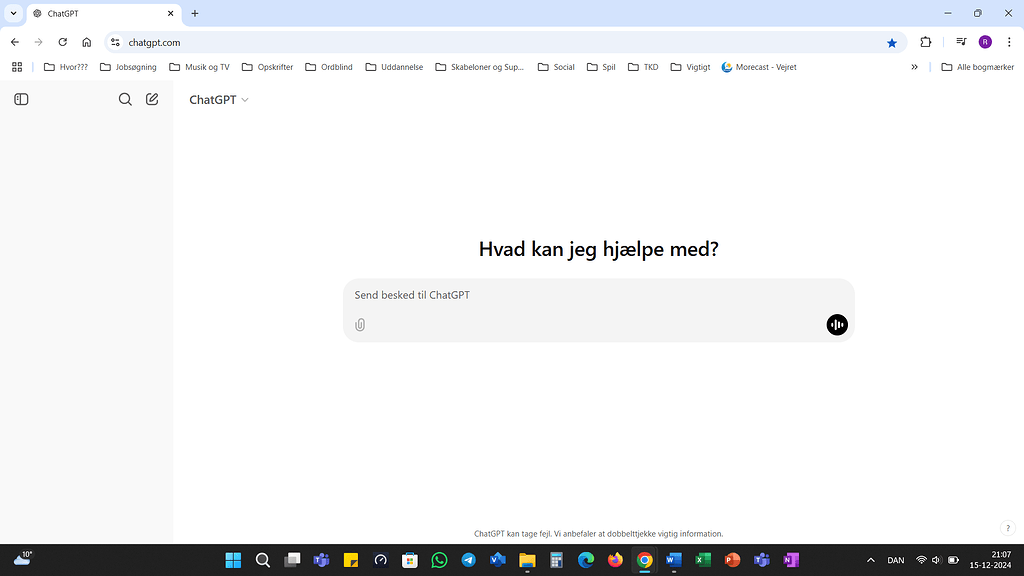Close the ChatGPT browser tab
This screenshot has height=576, width=1024.
[170, 13]
